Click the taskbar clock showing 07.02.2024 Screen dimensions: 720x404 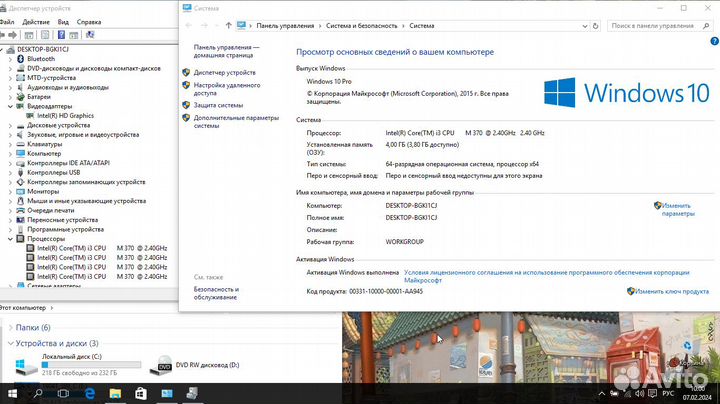pyautogui.click(x=697, y=393)
